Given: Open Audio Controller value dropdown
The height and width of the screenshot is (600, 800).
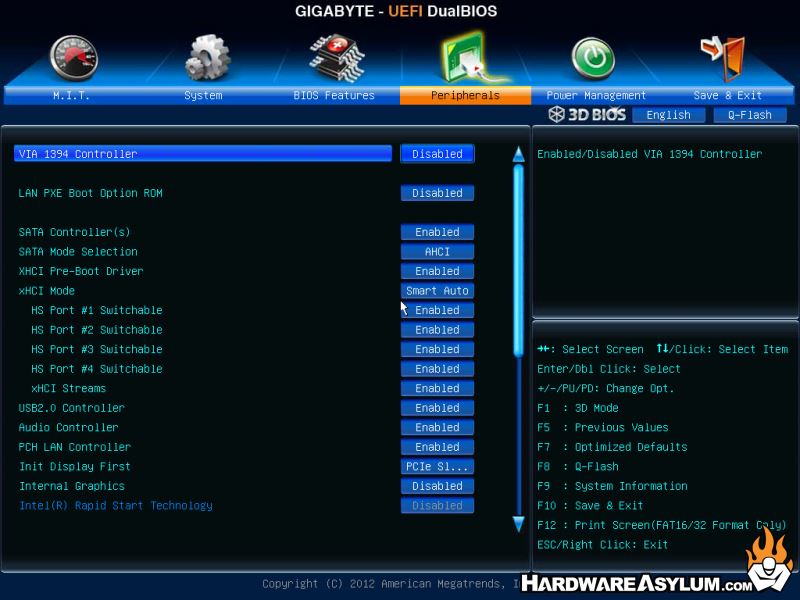Looking at the screenshot, I should (x=437, y=428).
